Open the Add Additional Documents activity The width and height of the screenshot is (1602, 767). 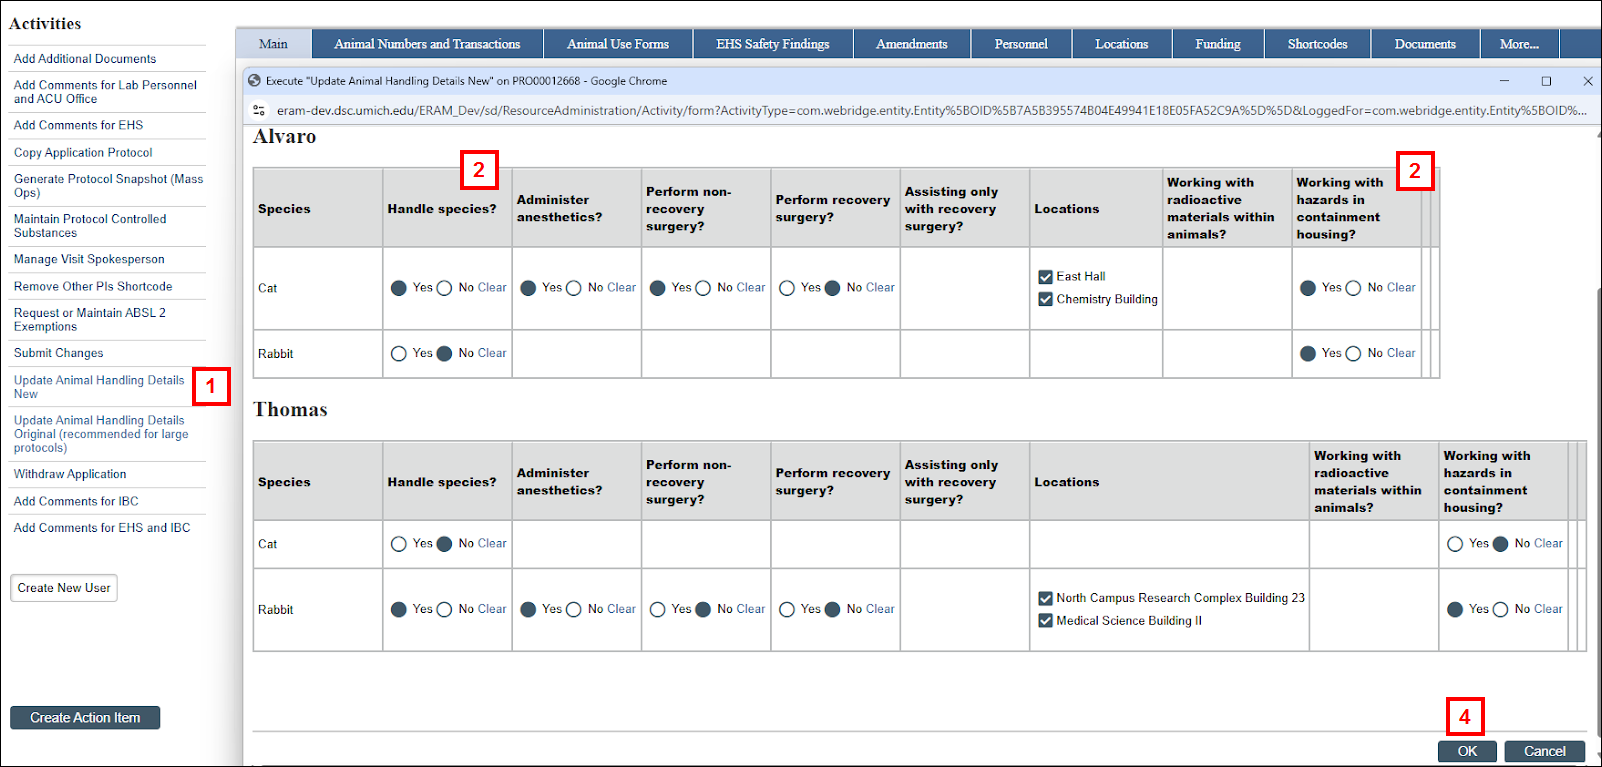tap(85, 59)
